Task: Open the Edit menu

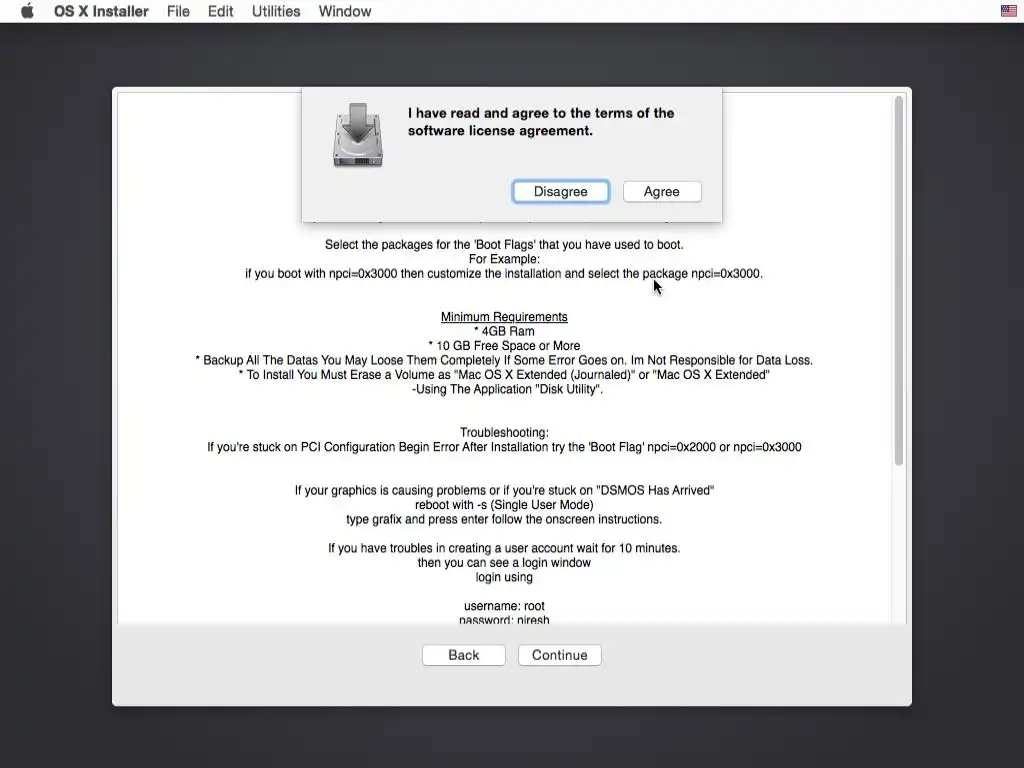Action: pyautogui.click(x=220, y=11)
